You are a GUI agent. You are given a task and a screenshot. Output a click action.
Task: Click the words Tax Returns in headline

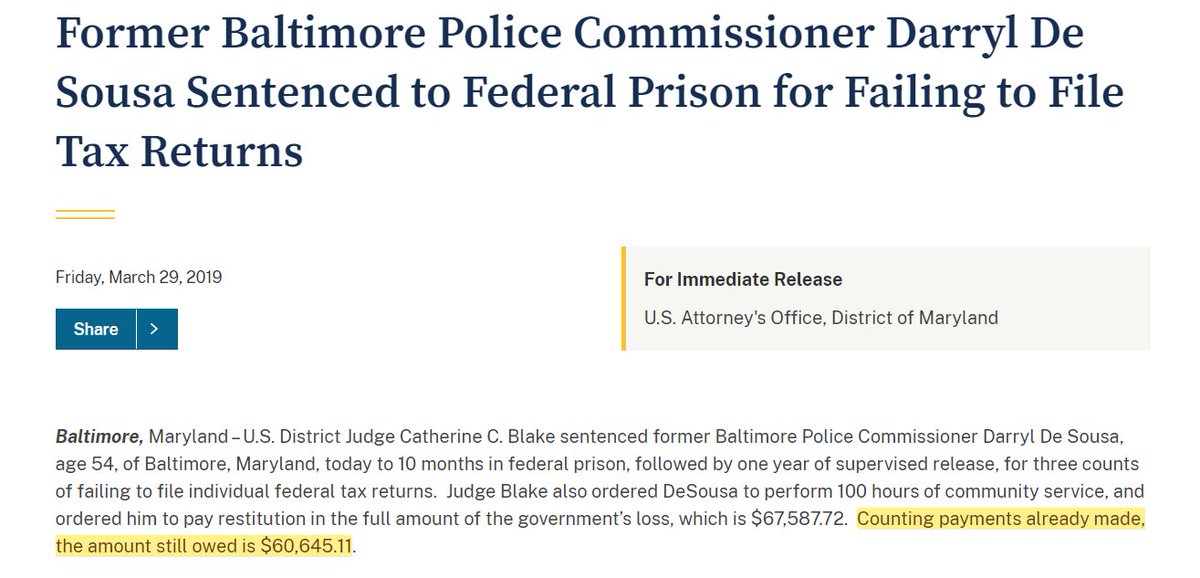(x=179, y=151)
